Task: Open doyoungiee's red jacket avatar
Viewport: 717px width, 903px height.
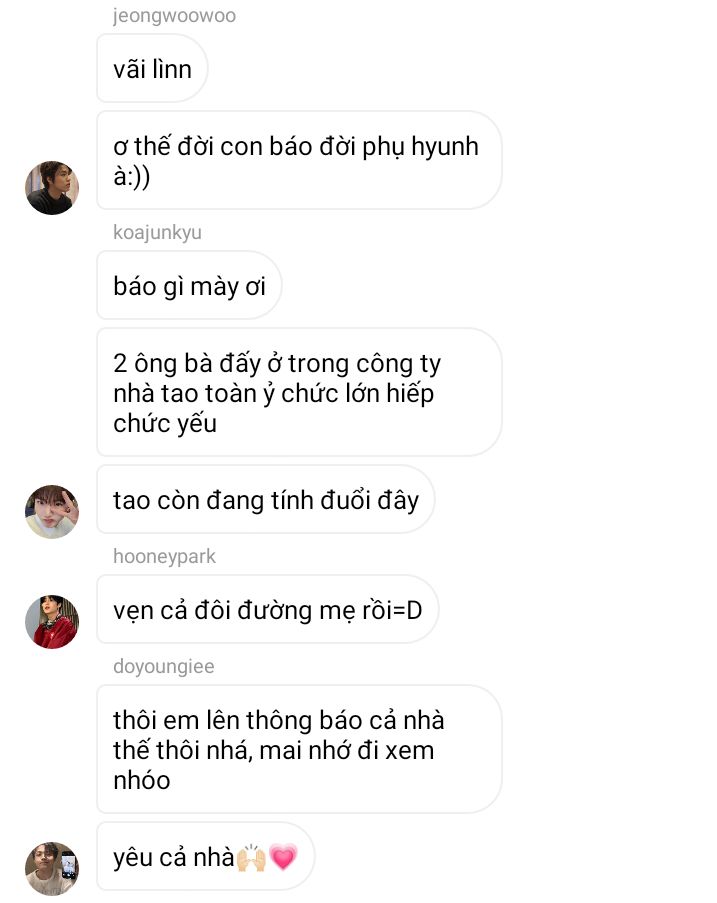Action: click(52, 622)
